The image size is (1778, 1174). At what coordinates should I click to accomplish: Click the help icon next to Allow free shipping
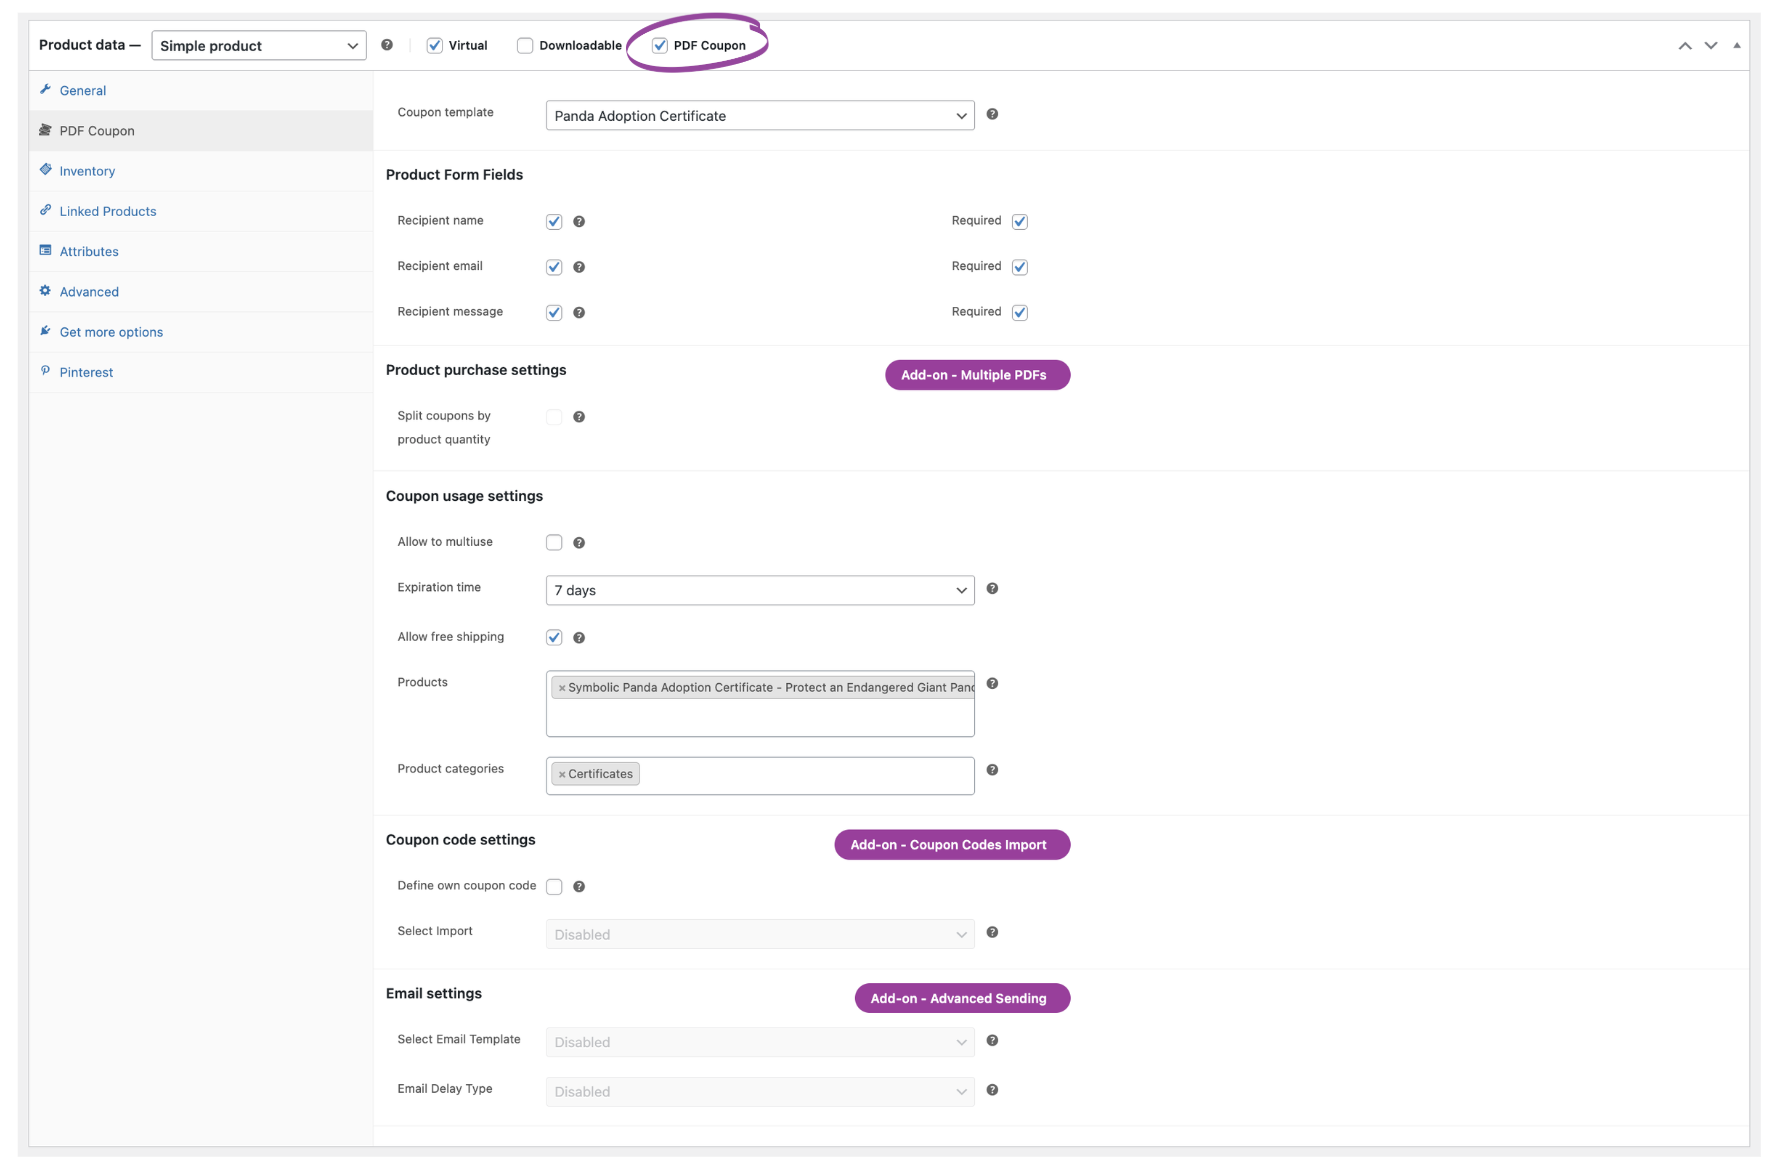(579, 637)
